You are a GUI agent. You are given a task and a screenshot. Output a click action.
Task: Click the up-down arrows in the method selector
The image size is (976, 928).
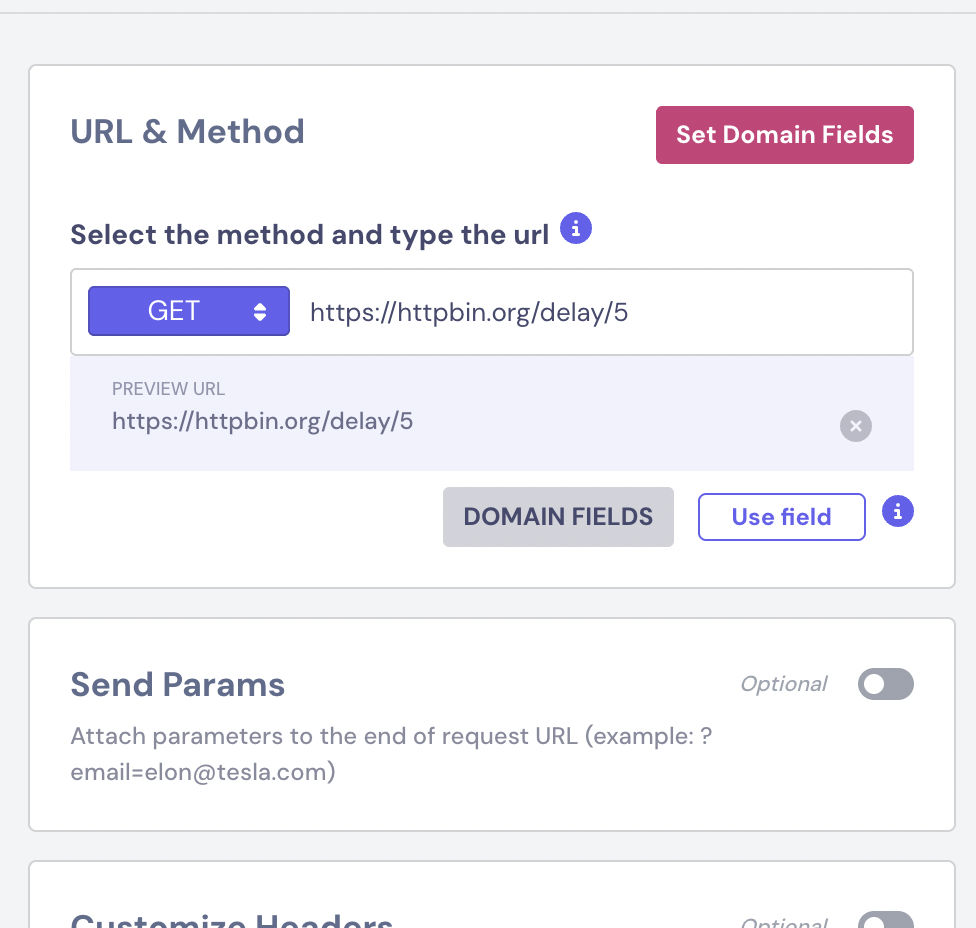pyautogui.click(x=260, y=312)
